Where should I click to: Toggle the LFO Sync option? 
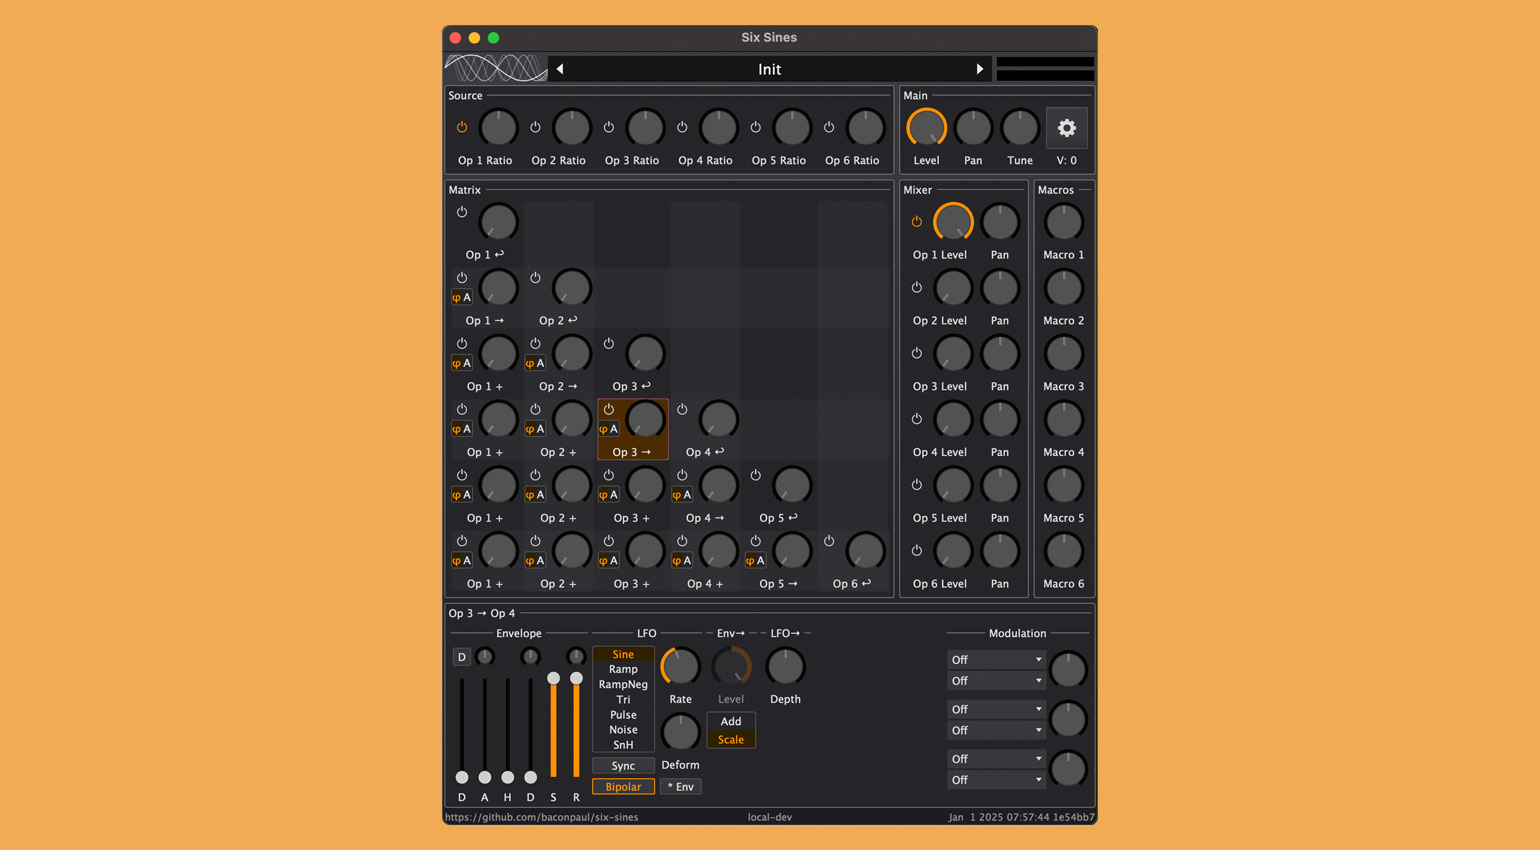(x=623, y=766)
